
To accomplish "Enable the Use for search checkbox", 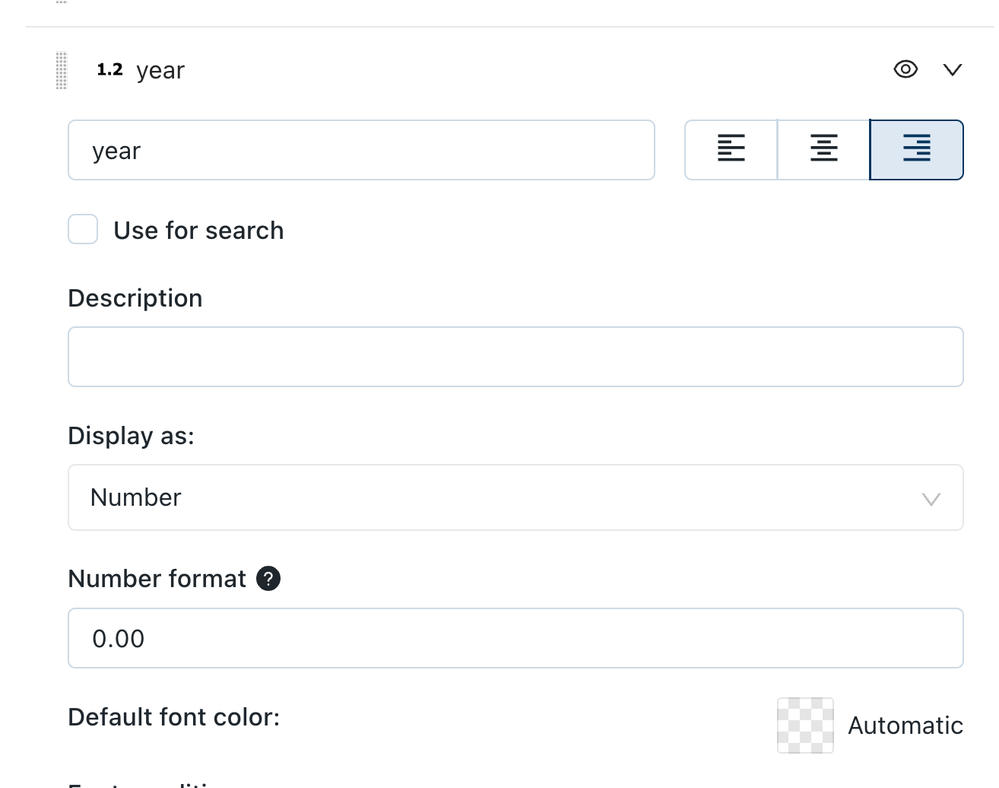I will (83, 230).
